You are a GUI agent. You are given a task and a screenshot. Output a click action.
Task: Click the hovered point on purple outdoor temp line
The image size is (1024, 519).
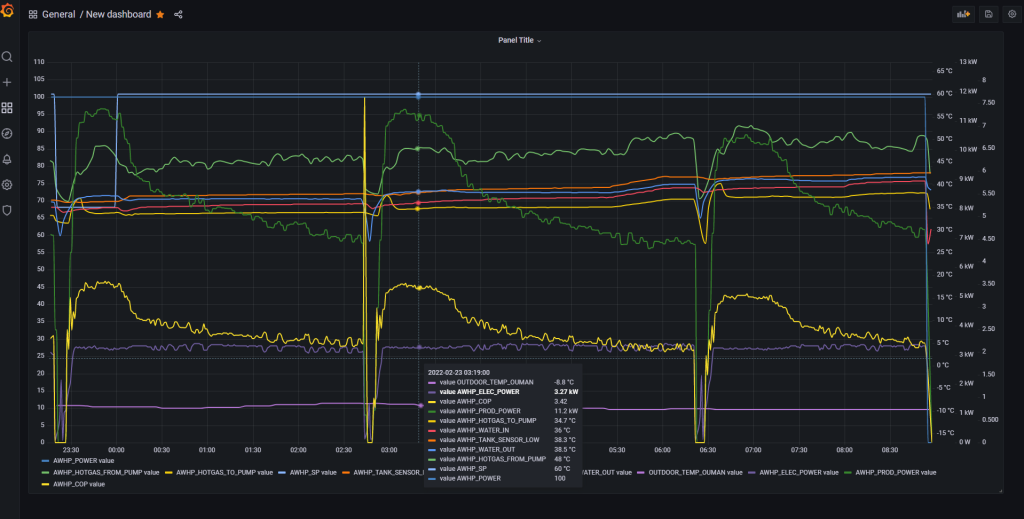click(420, 405)
